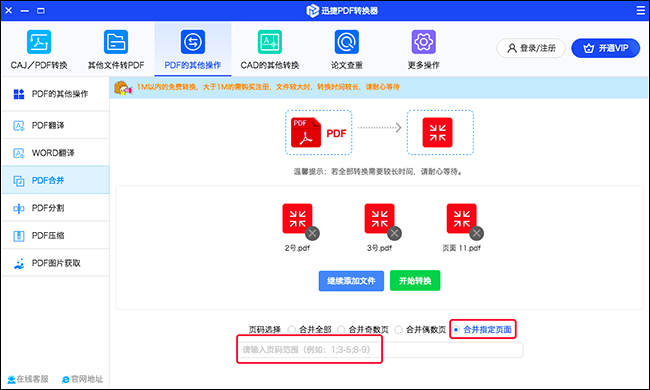Select PDF分割 in sidebar
650x390 pixels.
[x=56, y=208]
